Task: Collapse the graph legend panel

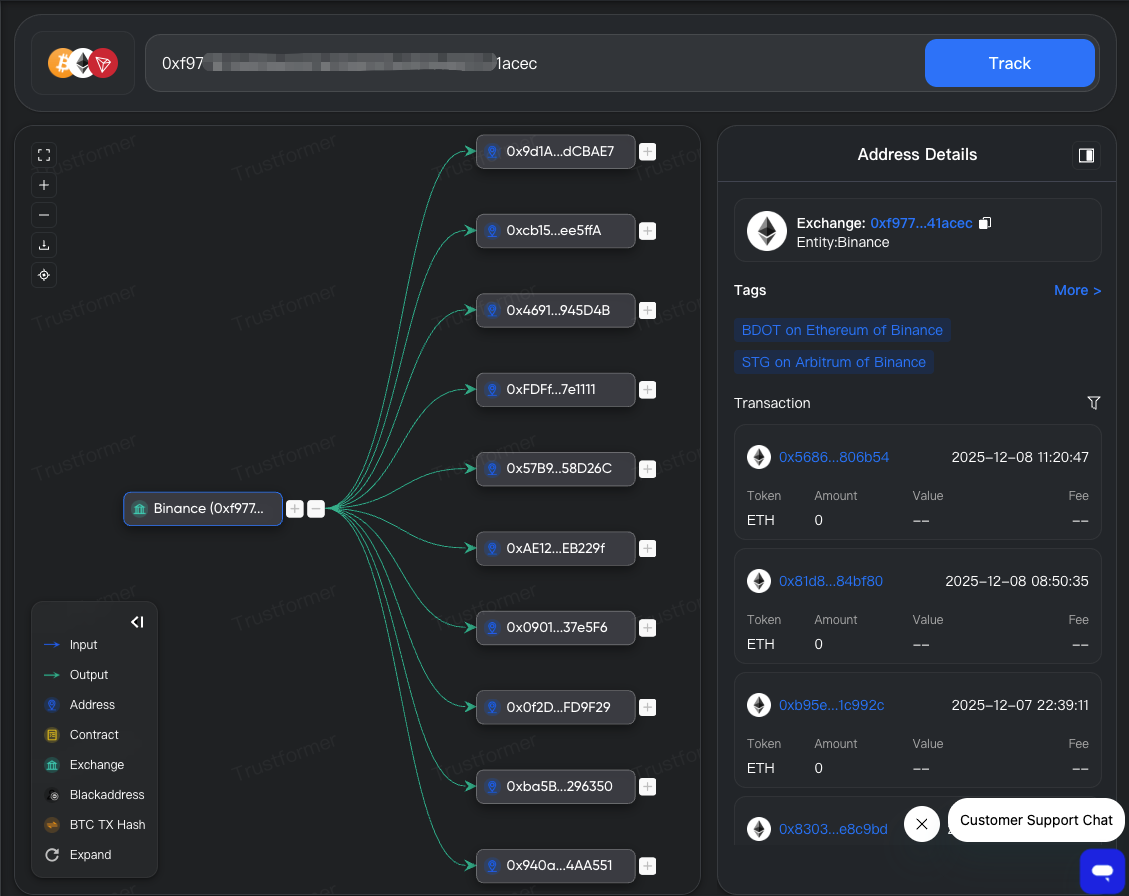Action: 137,621
